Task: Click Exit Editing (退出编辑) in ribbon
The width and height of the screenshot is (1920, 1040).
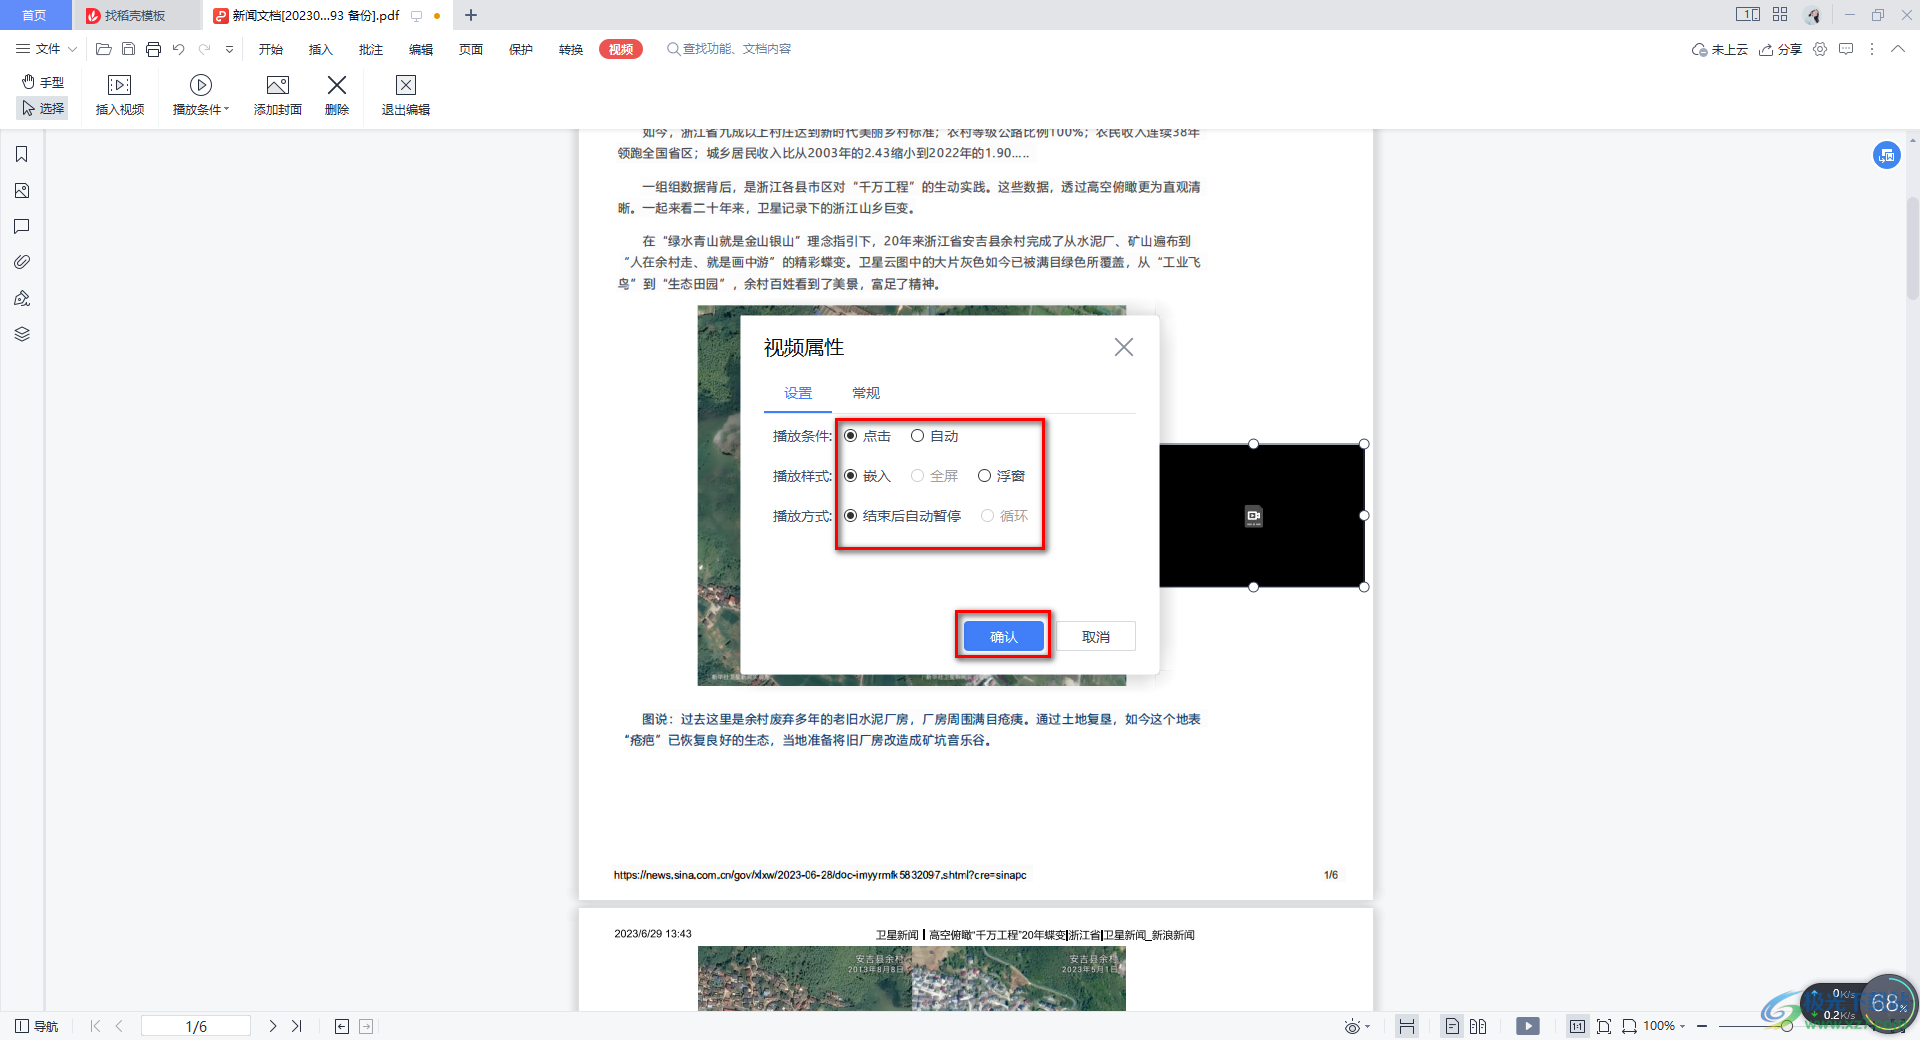Action: pyautogui.click(x=405, y=95)
